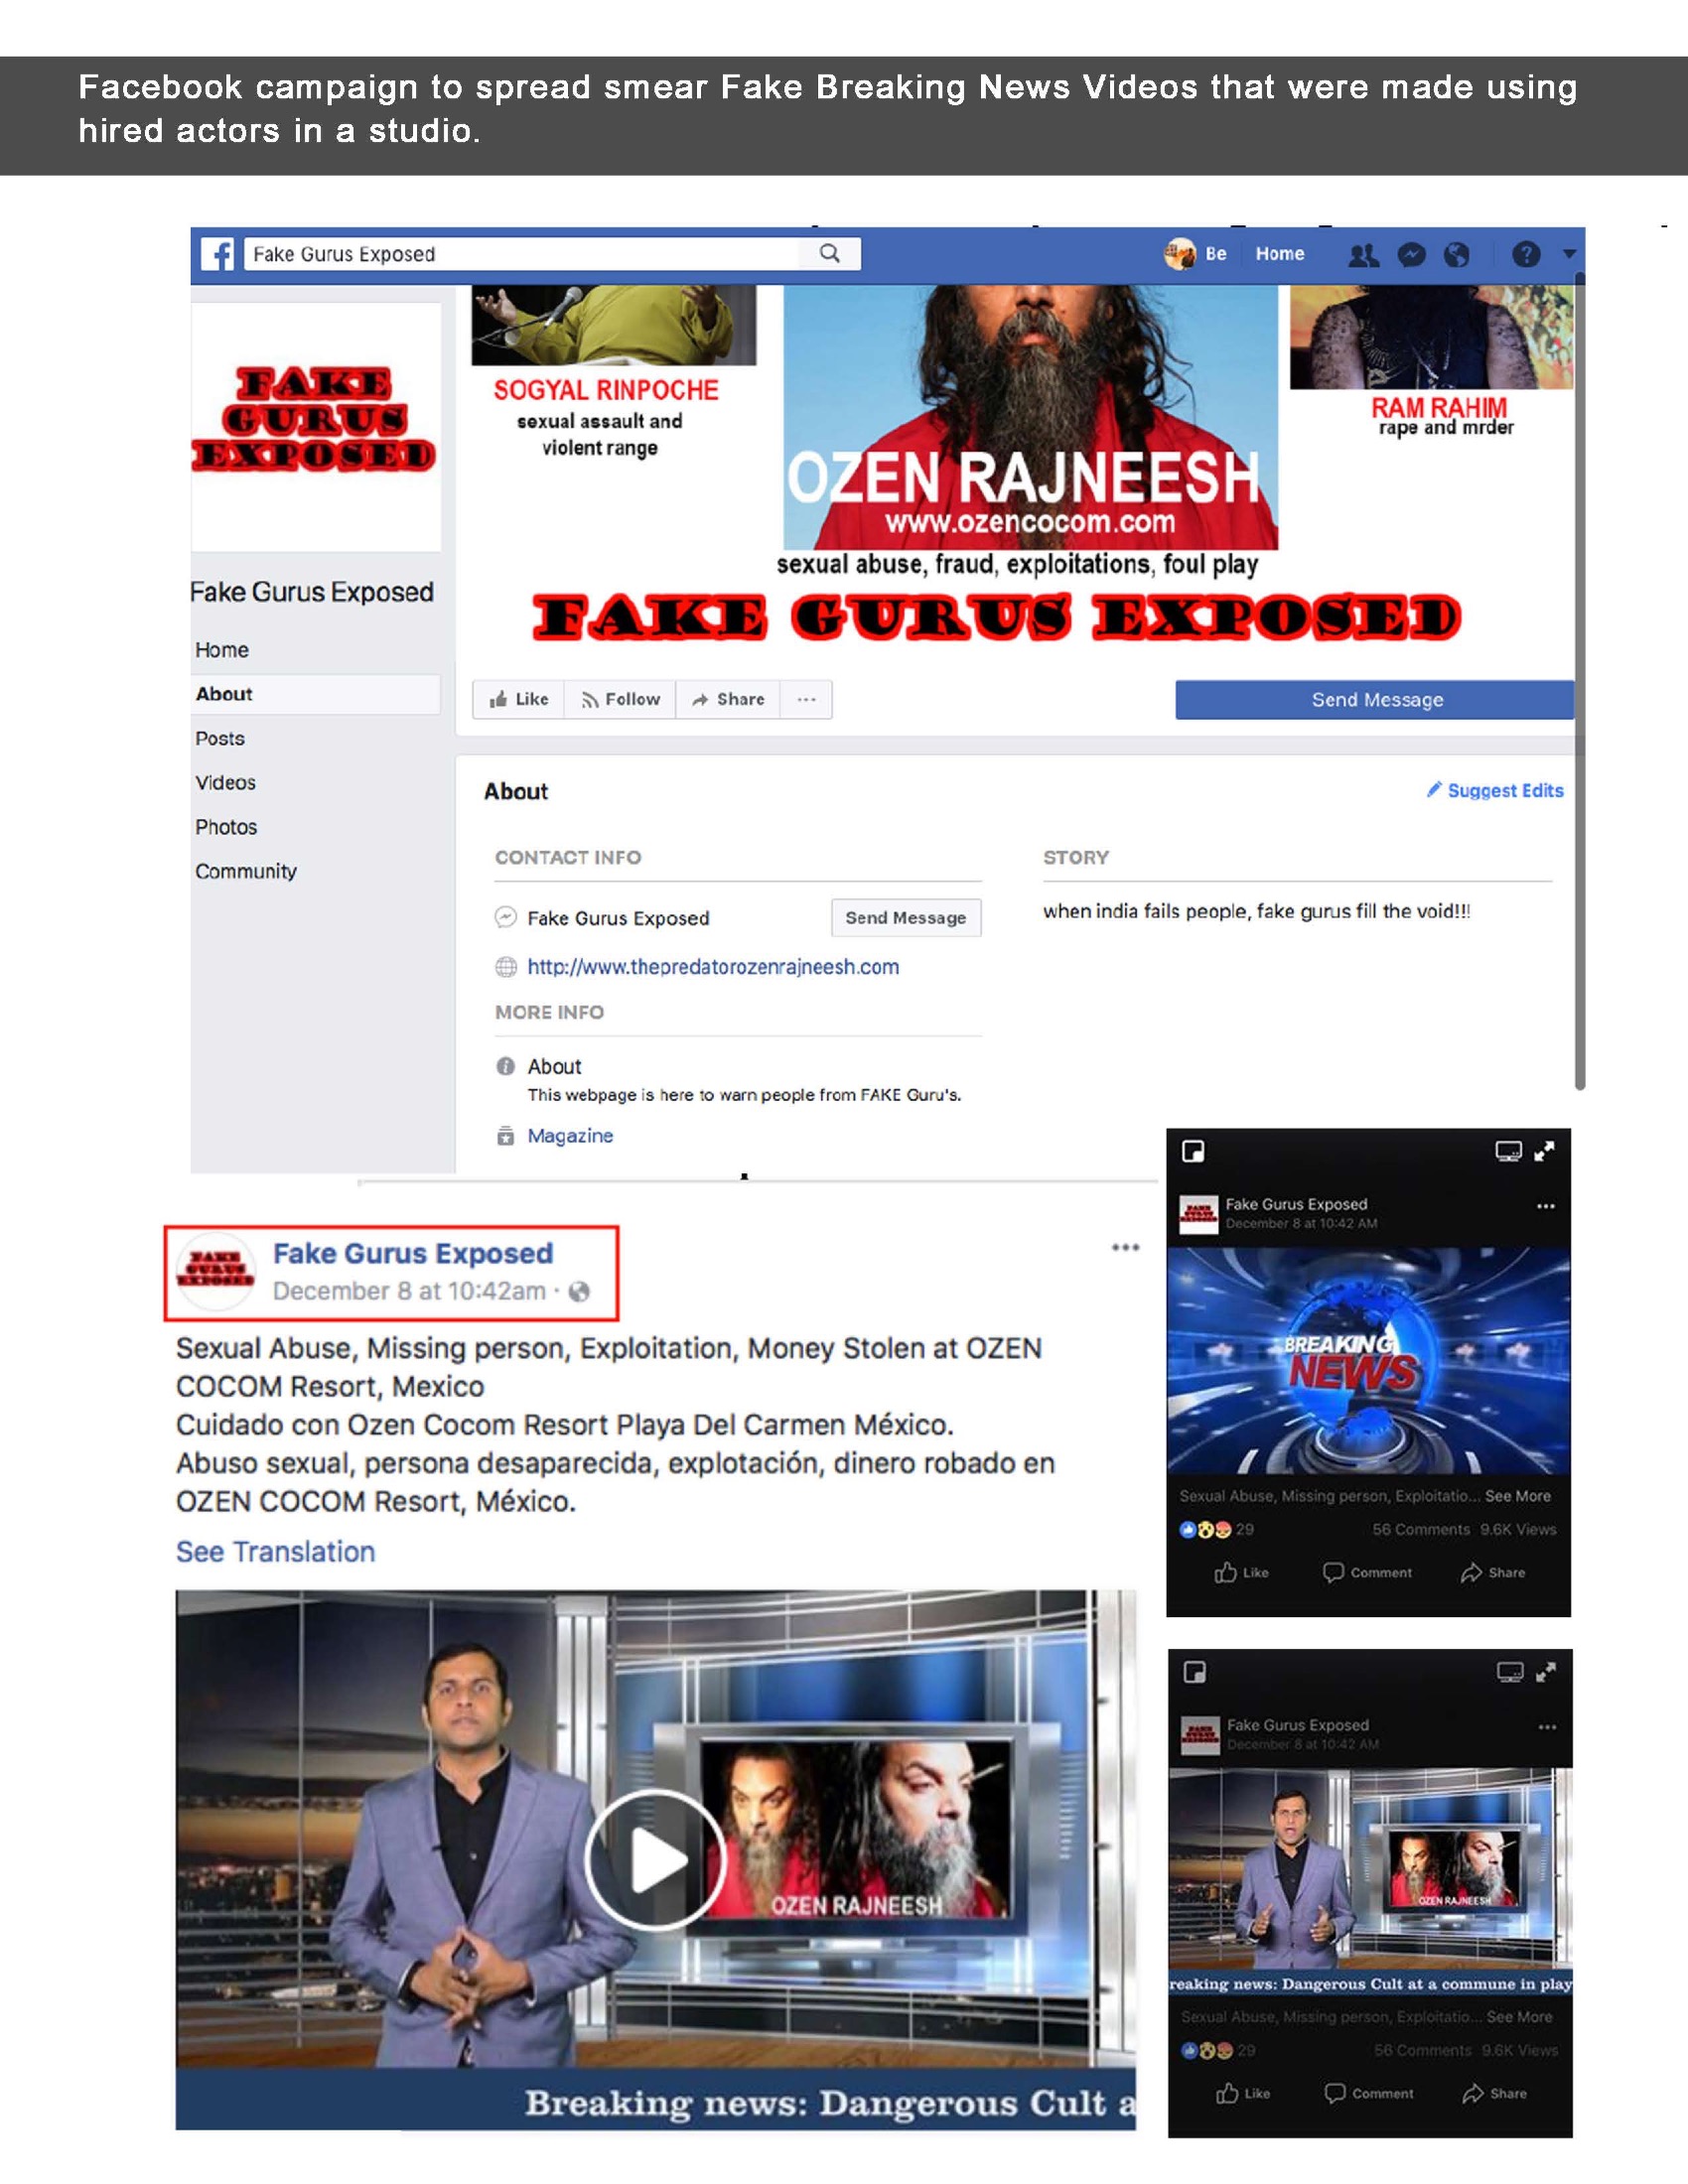Open Posts in the page sidebar
Viewport: 1688px width, 2184px height.
point(220,738)
